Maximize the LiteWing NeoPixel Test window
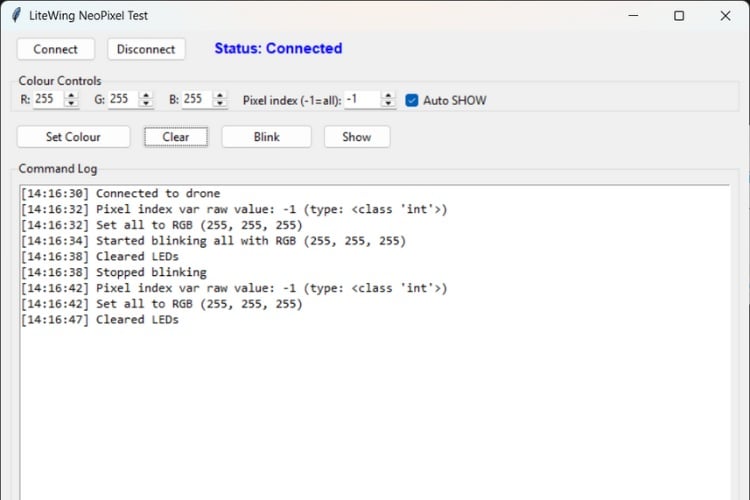This screenshot has height=500, width=750. click(x=679, y=16)
